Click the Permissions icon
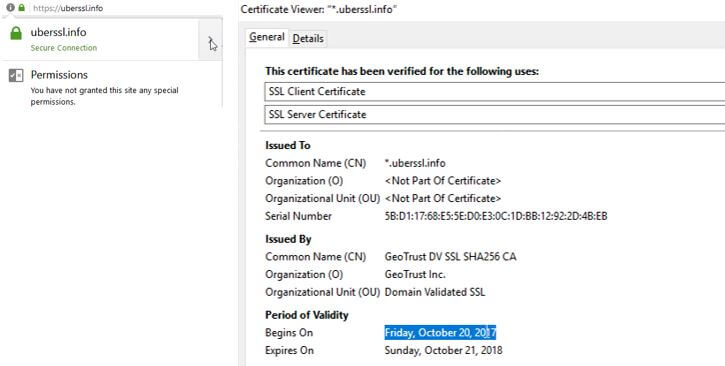Viewport: 725px width, 366px height. [x=16, y=75]
